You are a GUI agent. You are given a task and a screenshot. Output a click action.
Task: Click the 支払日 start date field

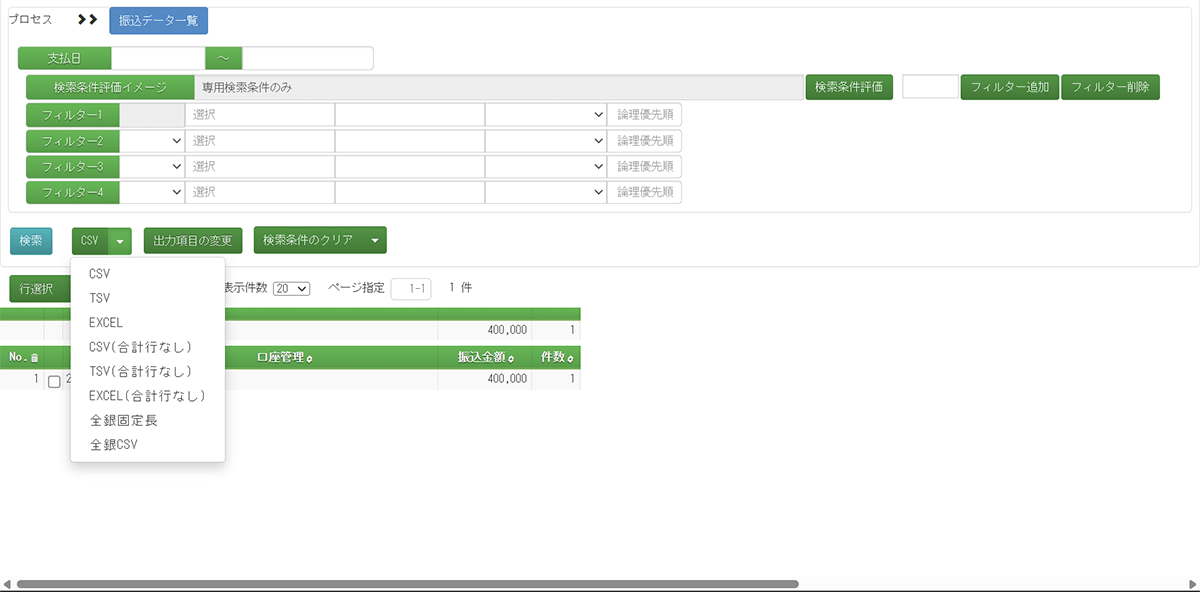pyautogui.click(x=158, y=58)
